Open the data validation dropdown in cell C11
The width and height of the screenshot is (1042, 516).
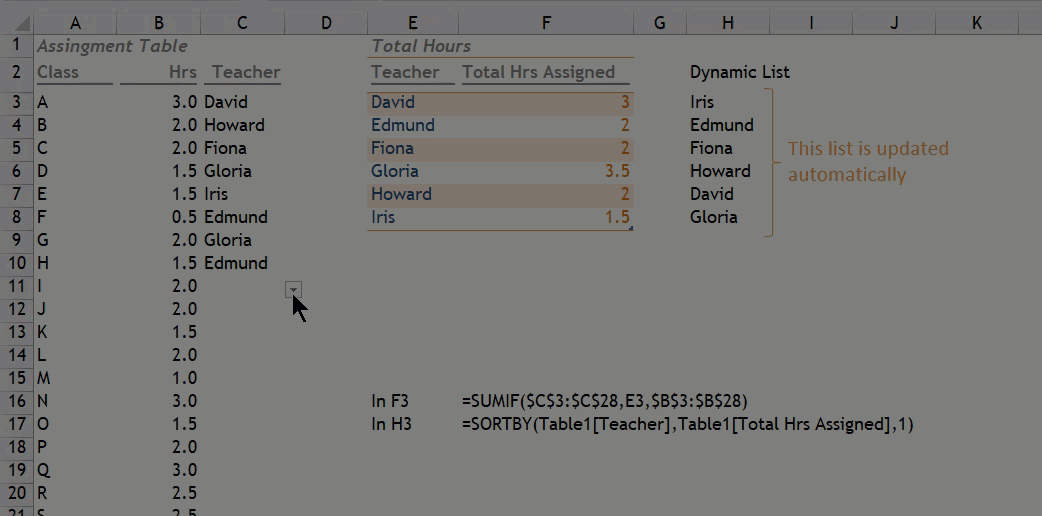click(293, 289)
